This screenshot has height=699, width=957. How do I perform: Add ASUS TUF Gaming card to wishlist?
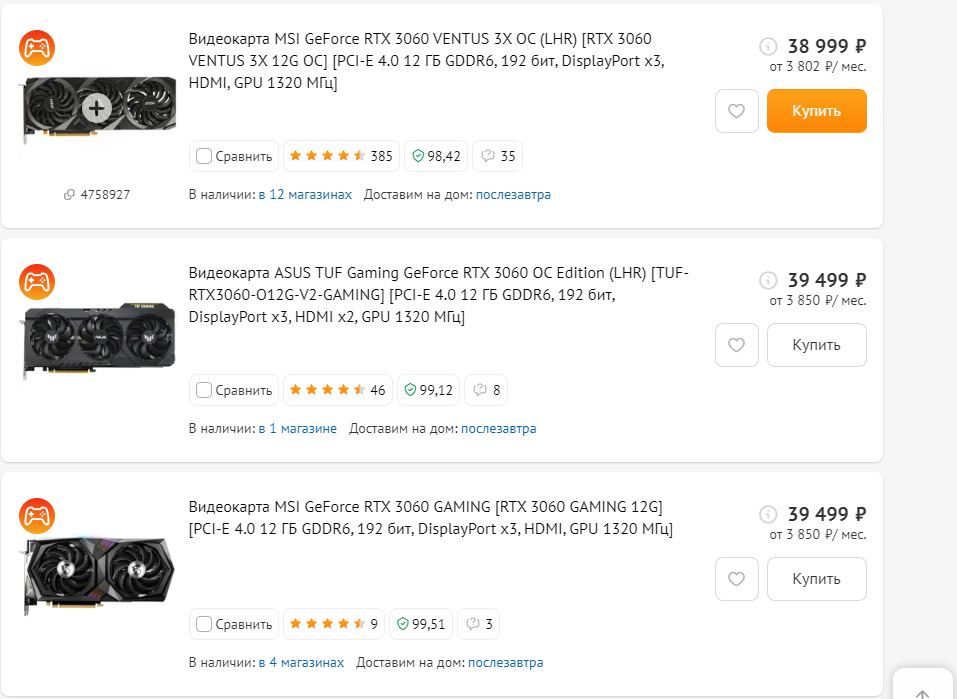737,345
